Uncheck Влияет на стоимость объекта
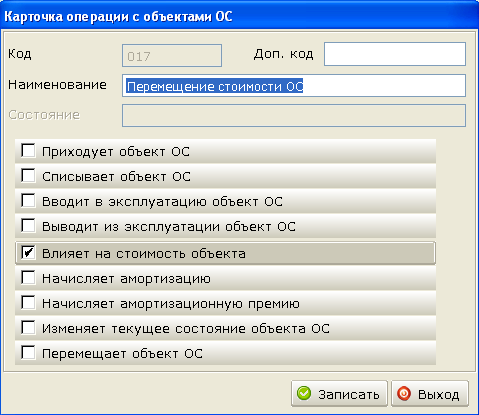479x415 pixels. [x=28, y=253]
